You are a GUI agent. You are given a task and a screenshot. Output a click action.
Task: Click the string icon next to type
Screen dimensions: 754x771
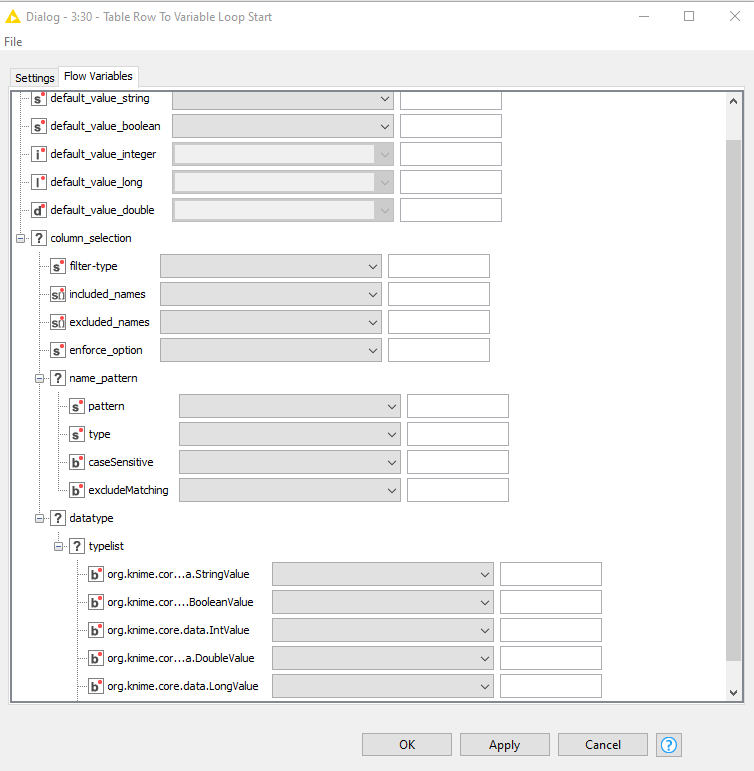click(77, 435)
